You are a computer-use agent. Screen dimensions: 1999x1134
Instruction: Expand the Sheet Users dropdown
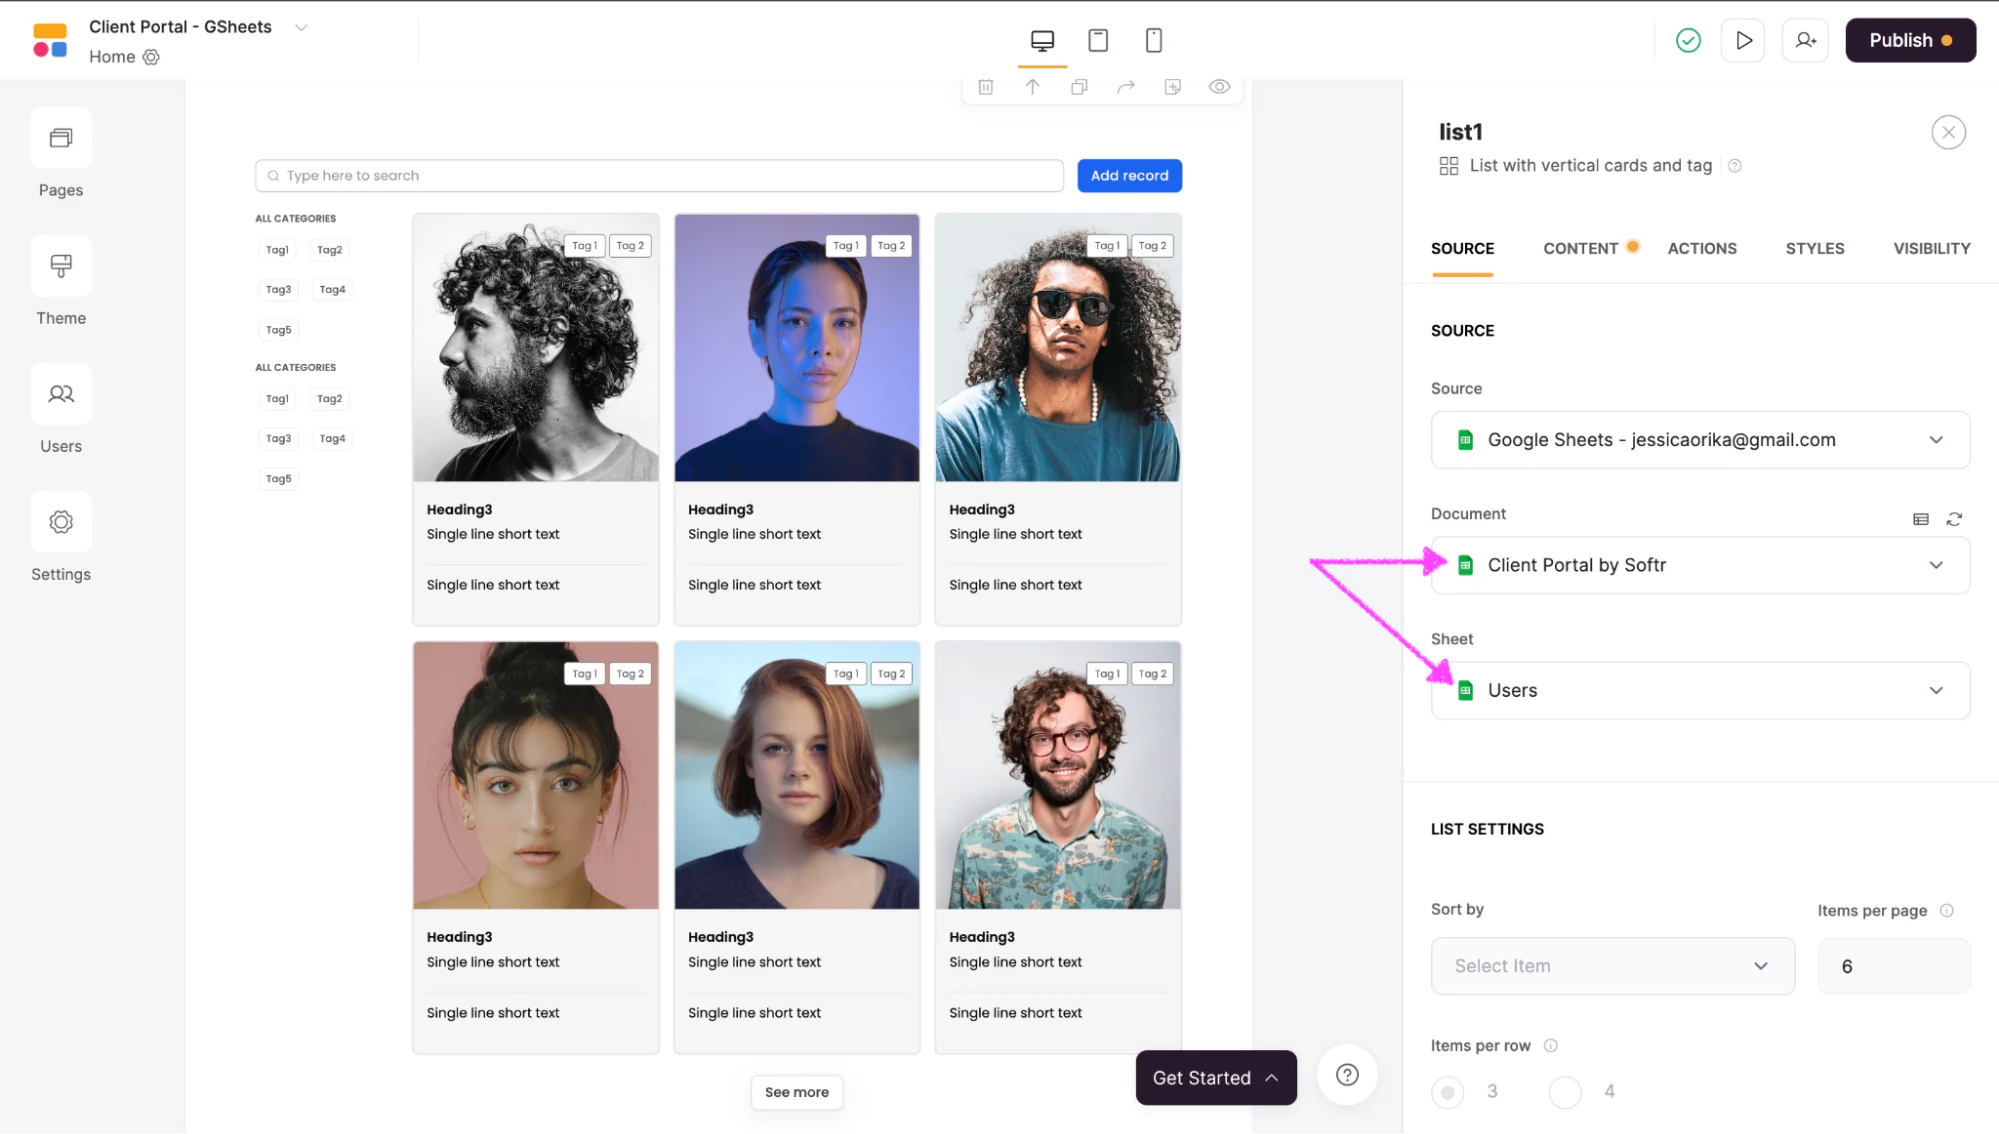pos(1700,690)
